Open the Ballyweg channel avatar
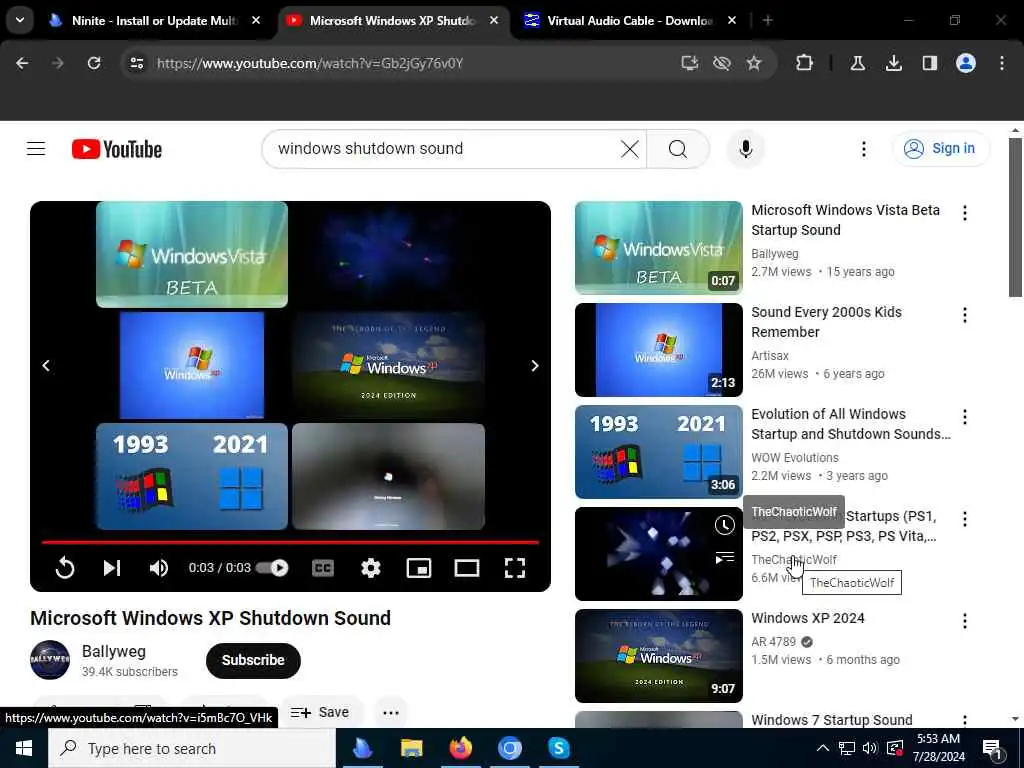The width and height of the screenshot is (1024, 768). 50,660
